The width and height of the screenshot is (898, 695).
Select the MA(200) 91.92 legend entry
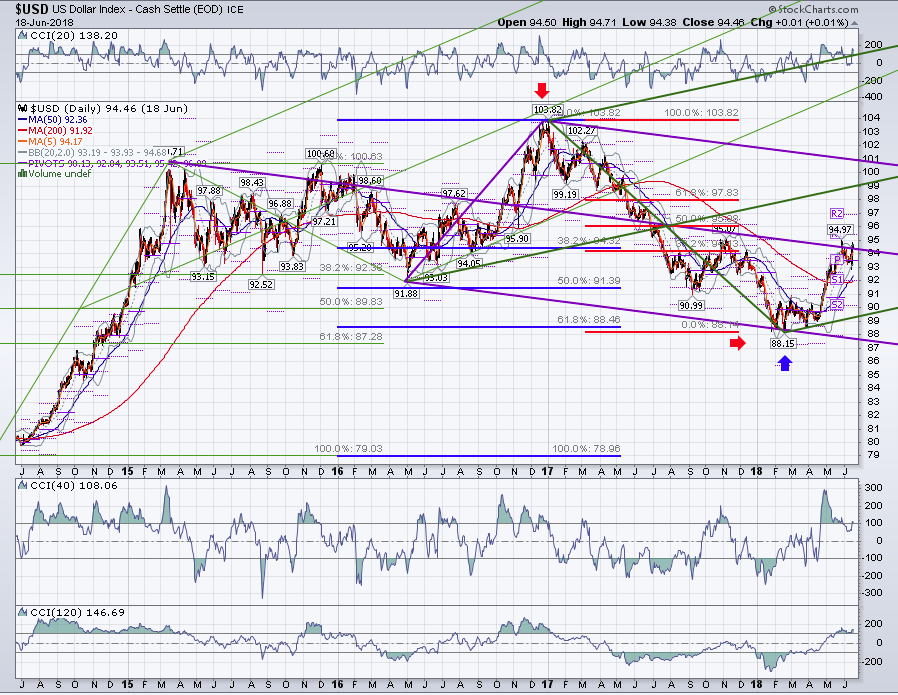[x=56, y=131]
